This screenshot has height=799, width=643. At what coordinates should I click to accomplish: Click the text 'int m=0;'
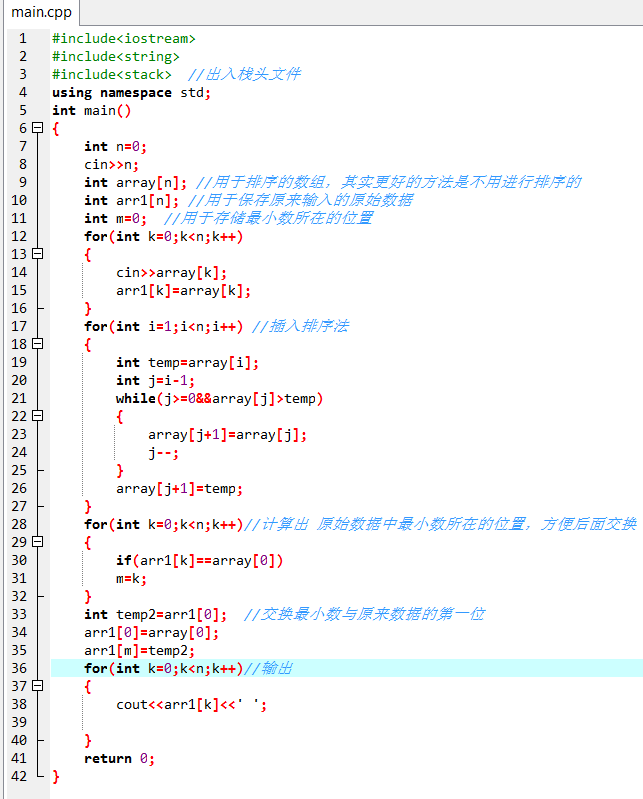pyautogui.click(x=116, y=219)
